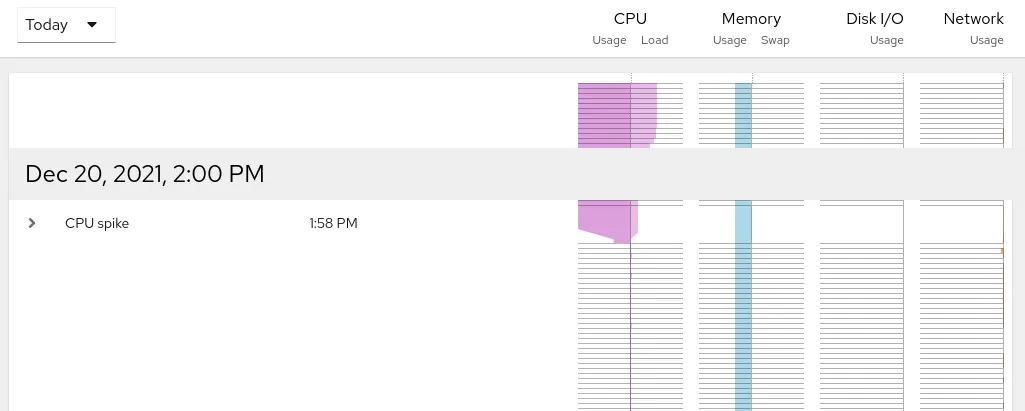The width and height of the screenshot is (1025, 411).
Task: Open the Today date range dropdown
Action: point(66,25)
